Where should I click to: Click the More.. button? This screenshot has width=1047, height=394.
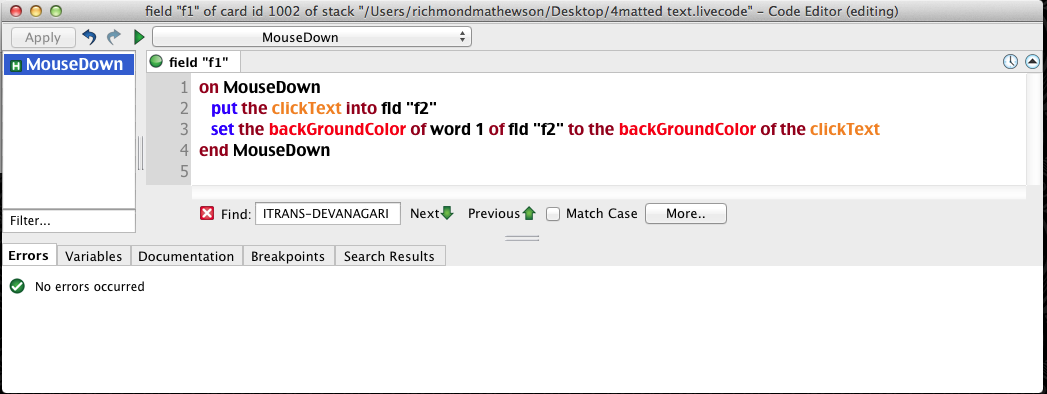(x=686, y=214)
